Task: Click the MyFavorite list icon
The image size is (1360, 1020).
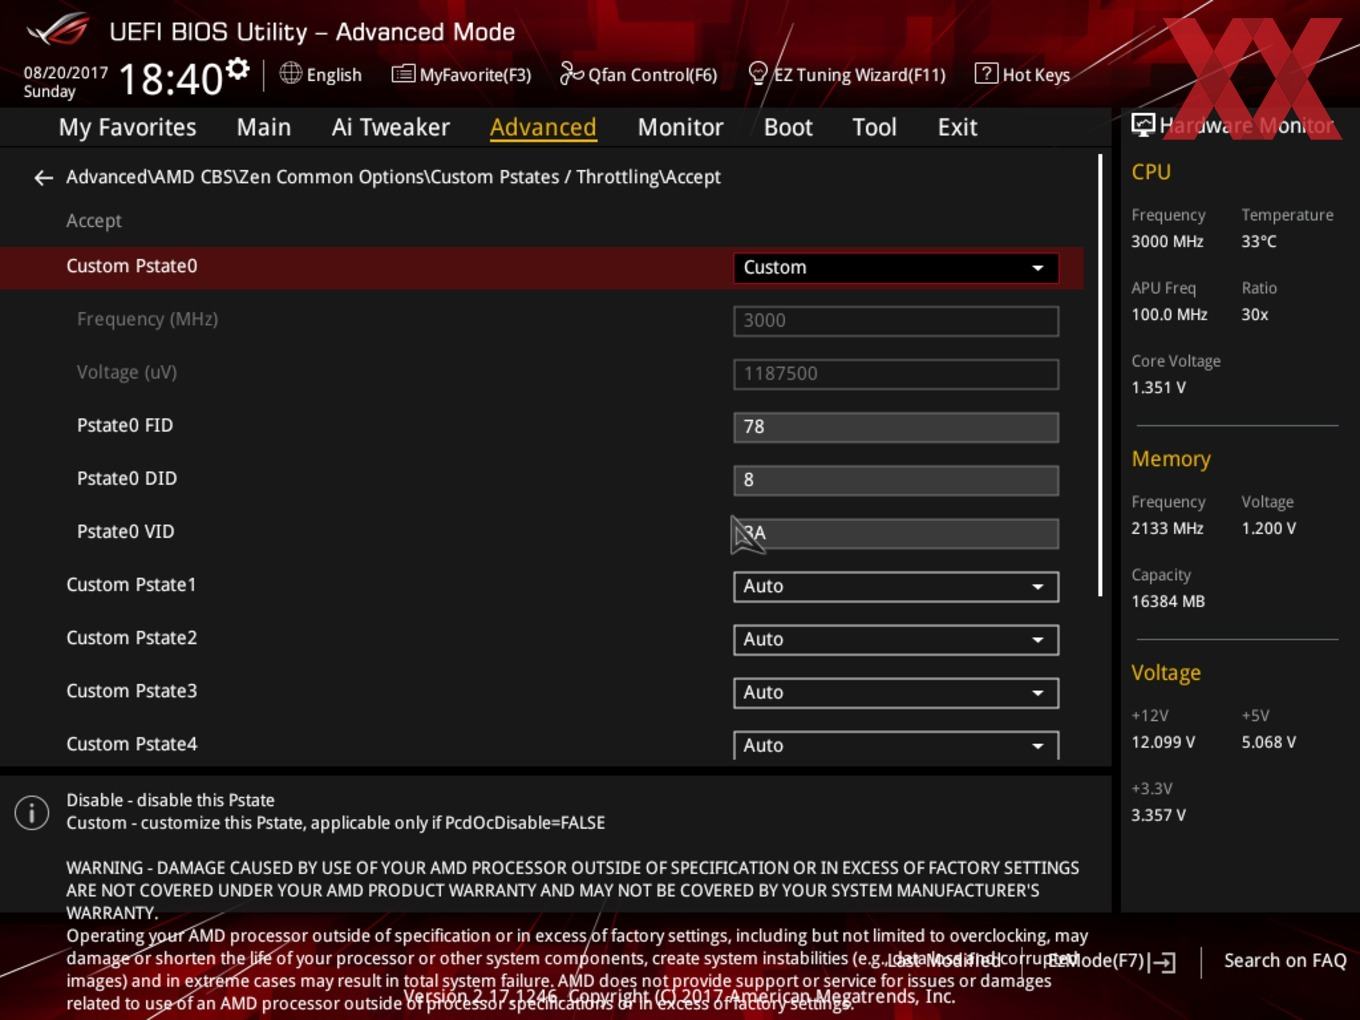Action: pos(403,74)
